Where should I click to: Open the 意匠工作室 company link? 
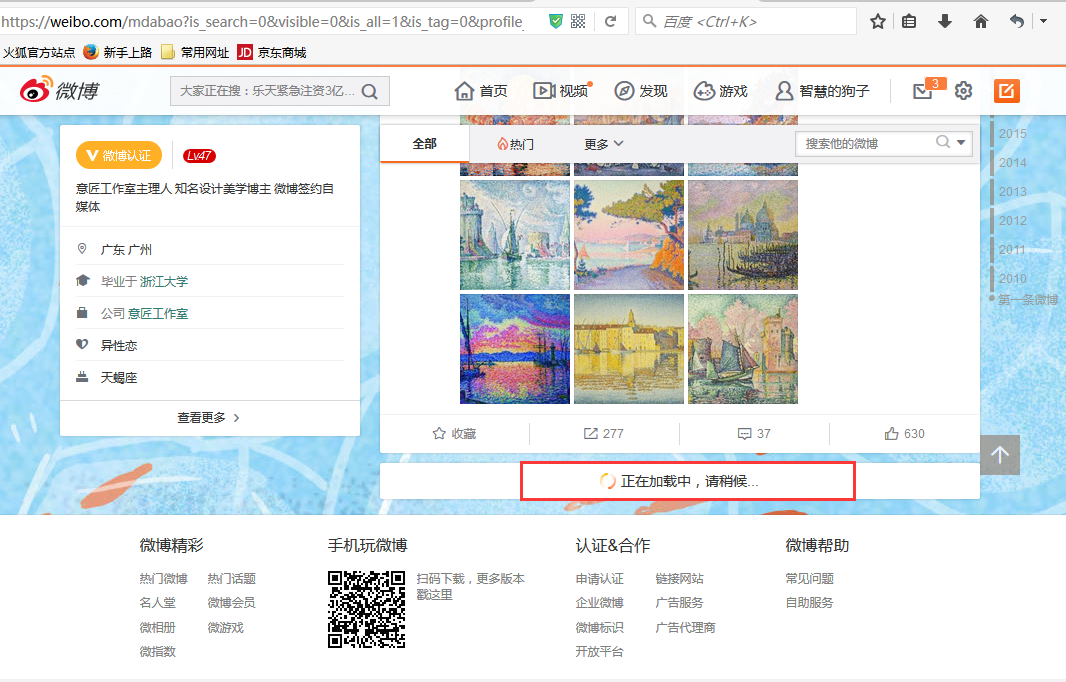[x=158, y=313]
